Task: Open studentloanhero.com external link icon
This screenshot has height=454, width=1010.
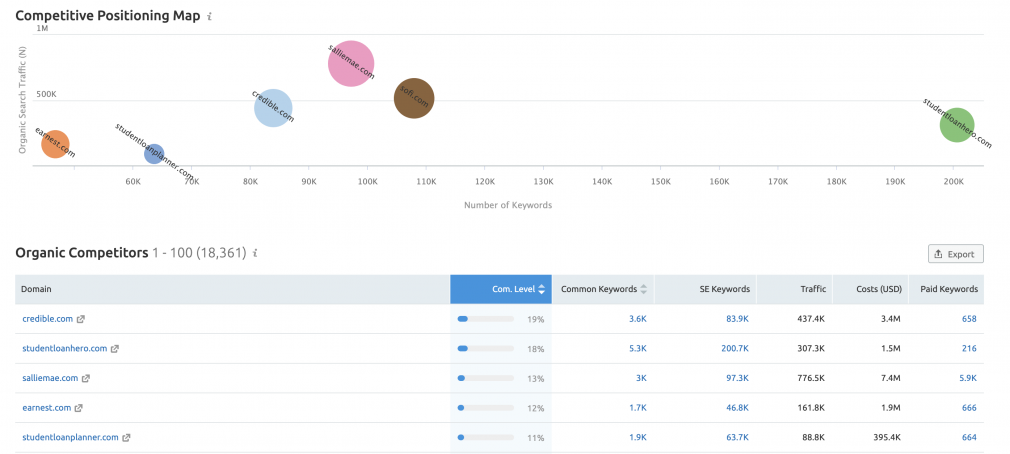Action: pos(115,348)
